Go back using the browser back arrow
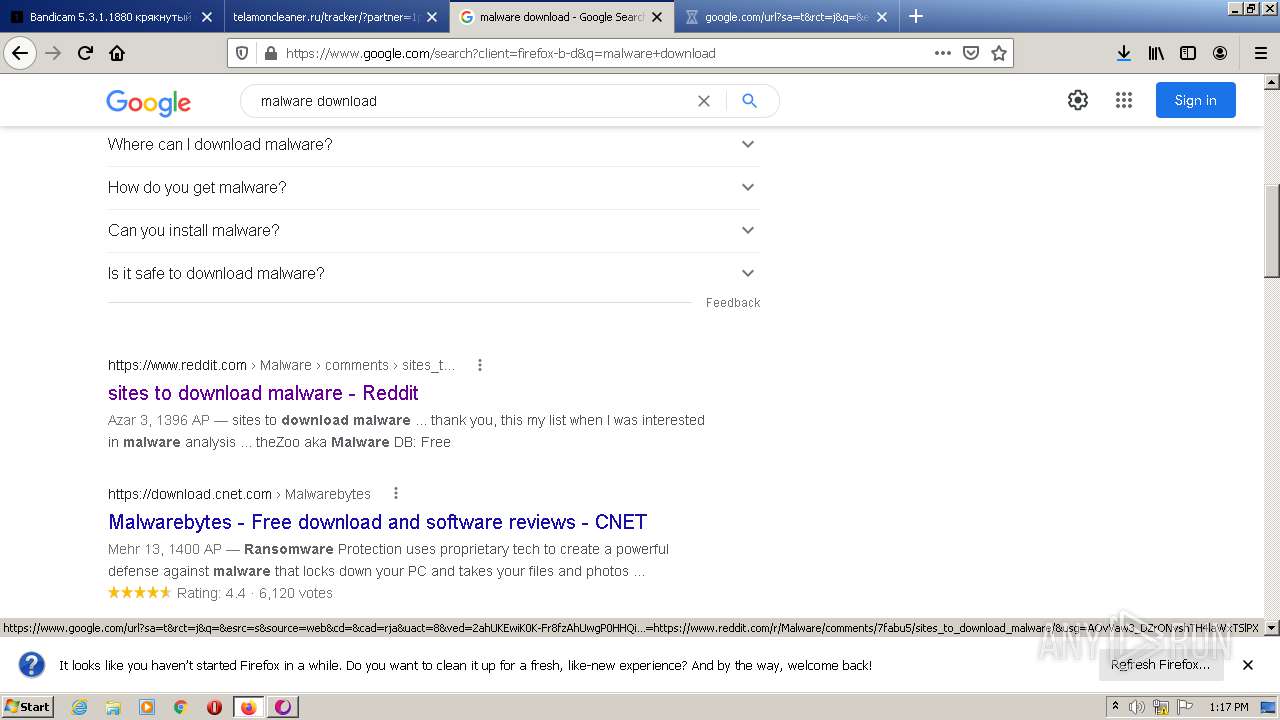Image resolution: width=1280 pixels, height=720 pixels. [20, 53]
